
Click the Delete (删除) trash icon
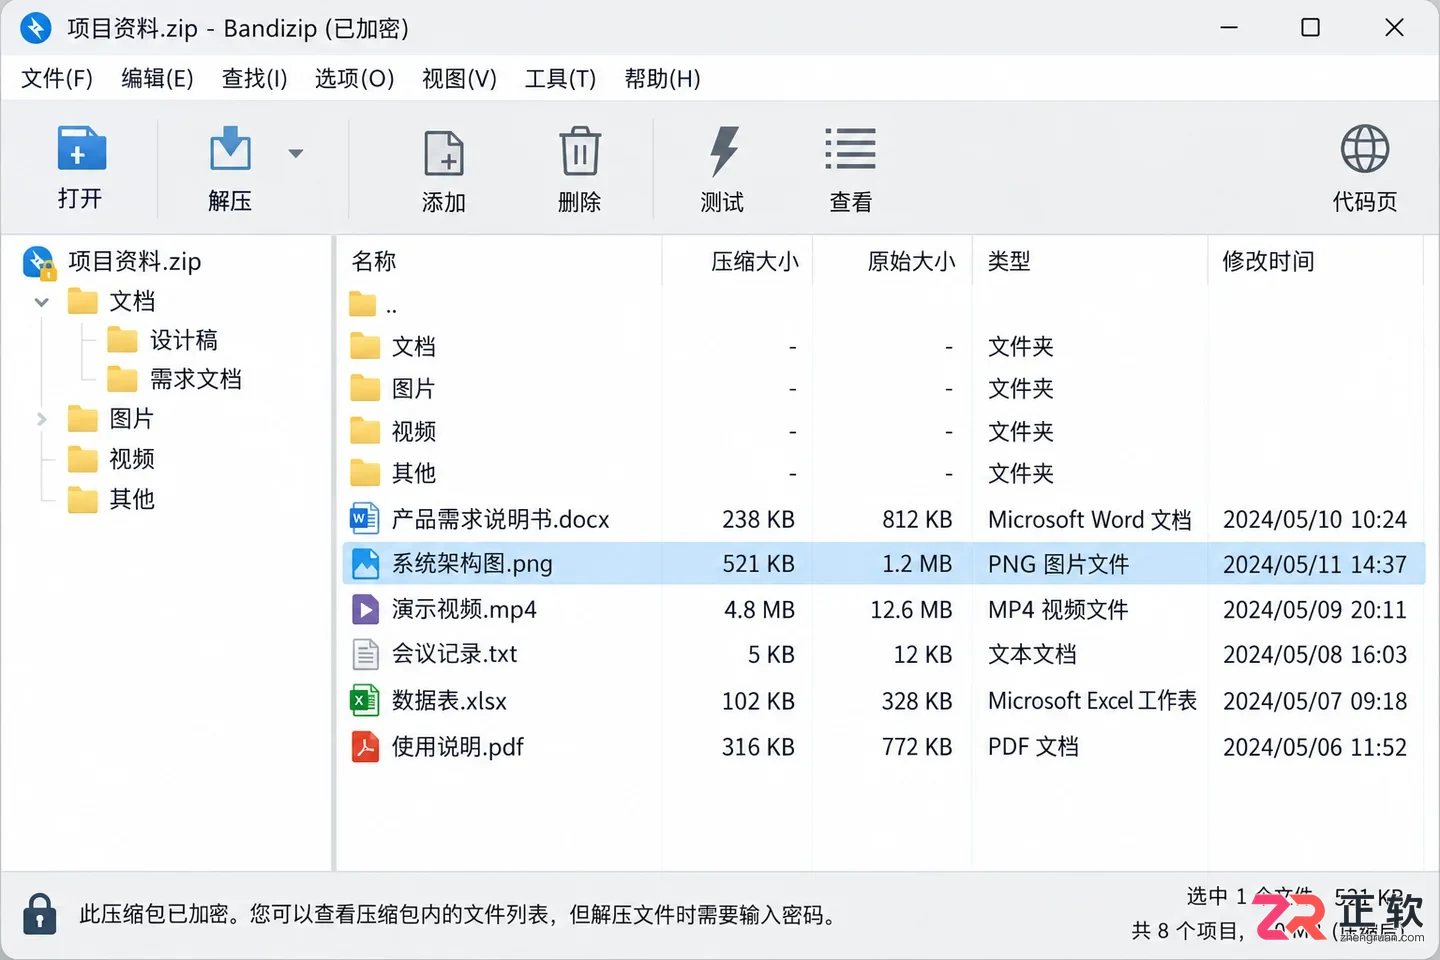pyautogui.click(x=580, y=152)
